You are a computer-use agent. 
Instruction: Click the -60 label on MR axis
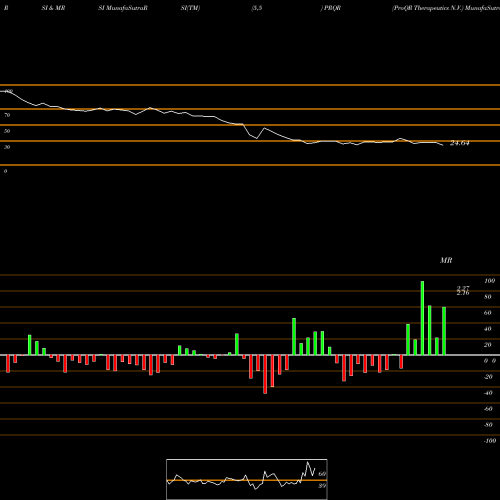coord(488,409)
